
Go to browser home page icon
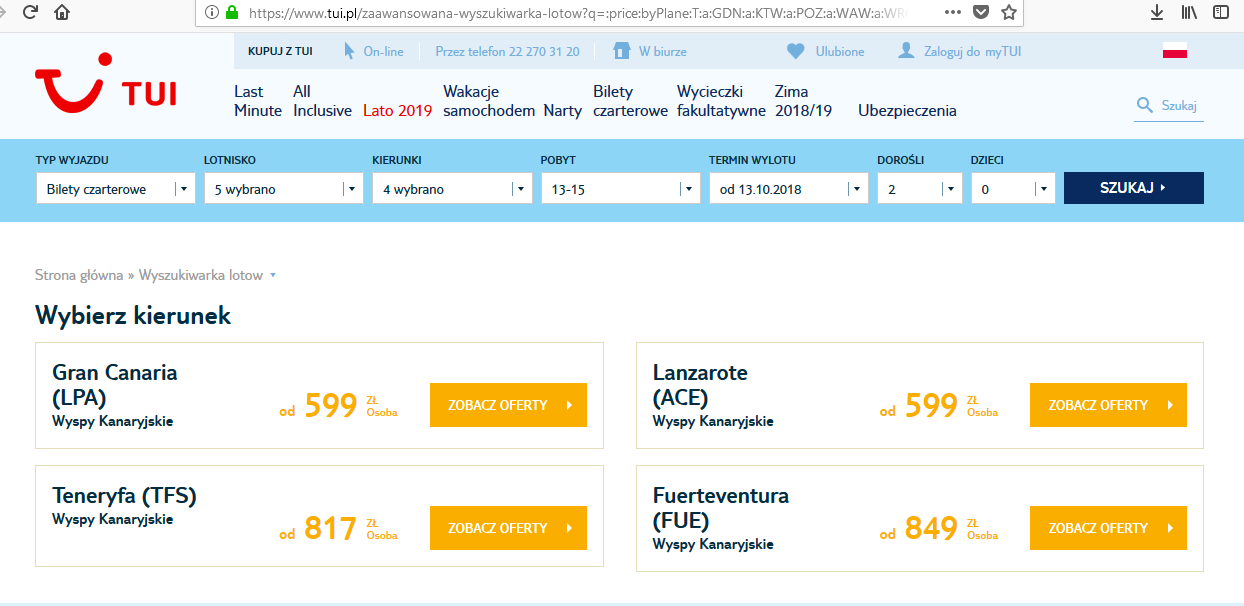click(x=62, y=13)
